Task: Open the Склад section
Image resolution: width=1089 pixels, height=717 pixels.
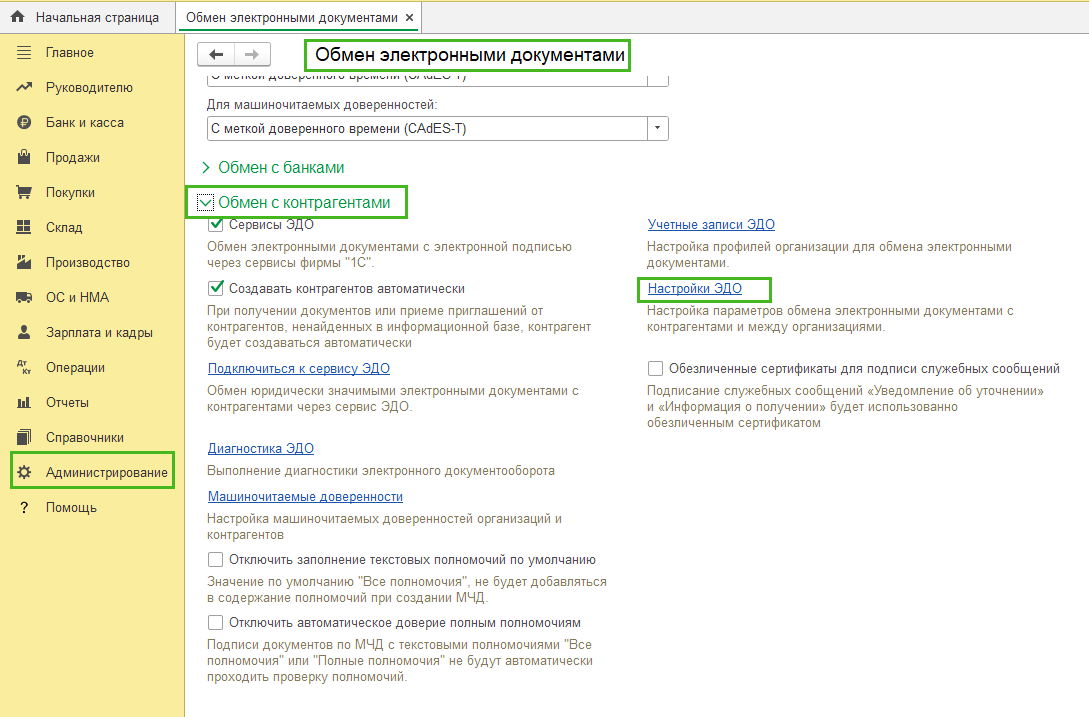Action: (64, 227)
